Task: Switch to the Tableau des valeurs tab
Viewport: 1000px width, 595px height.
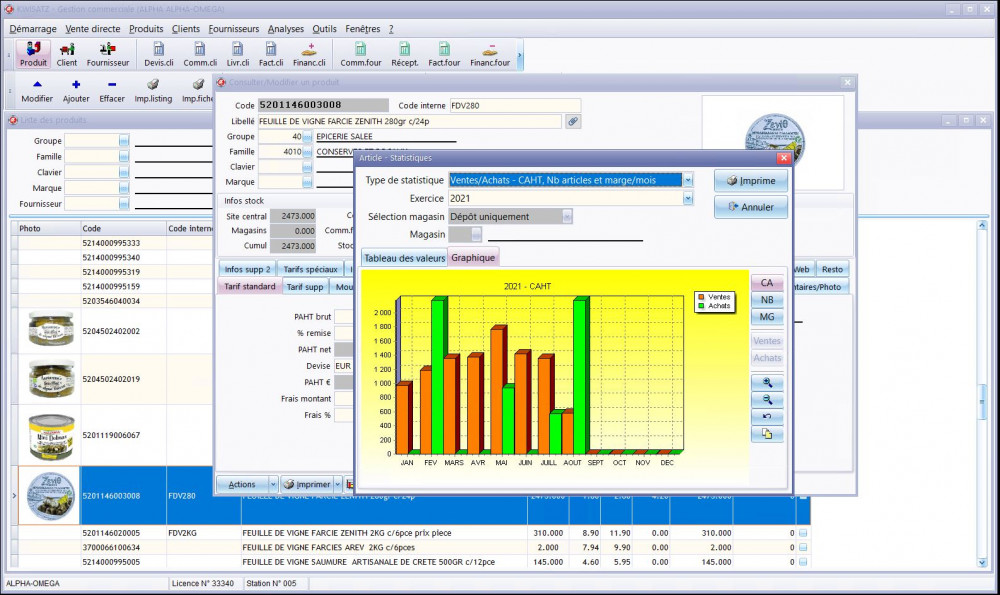Action: coord(404,257)
